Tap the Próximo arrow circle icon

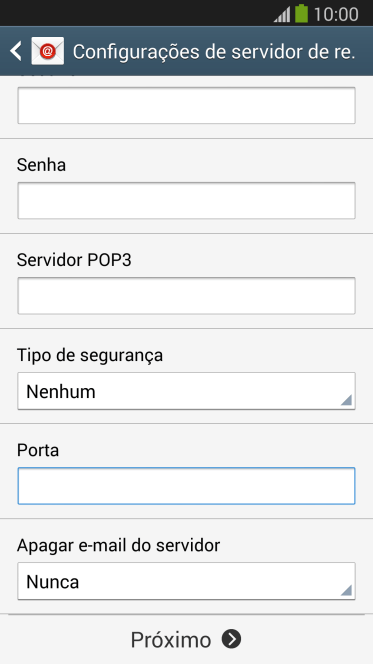232,639
